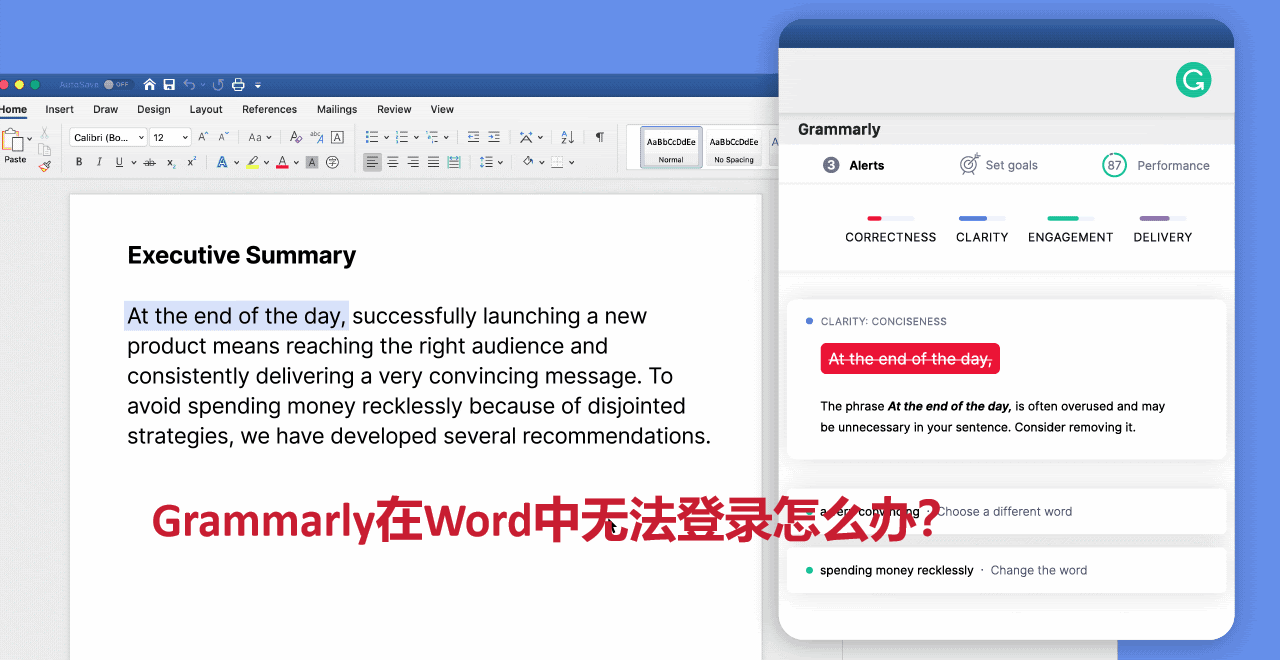
Task: Click the Numbering list icon
Action: (402, 137)
